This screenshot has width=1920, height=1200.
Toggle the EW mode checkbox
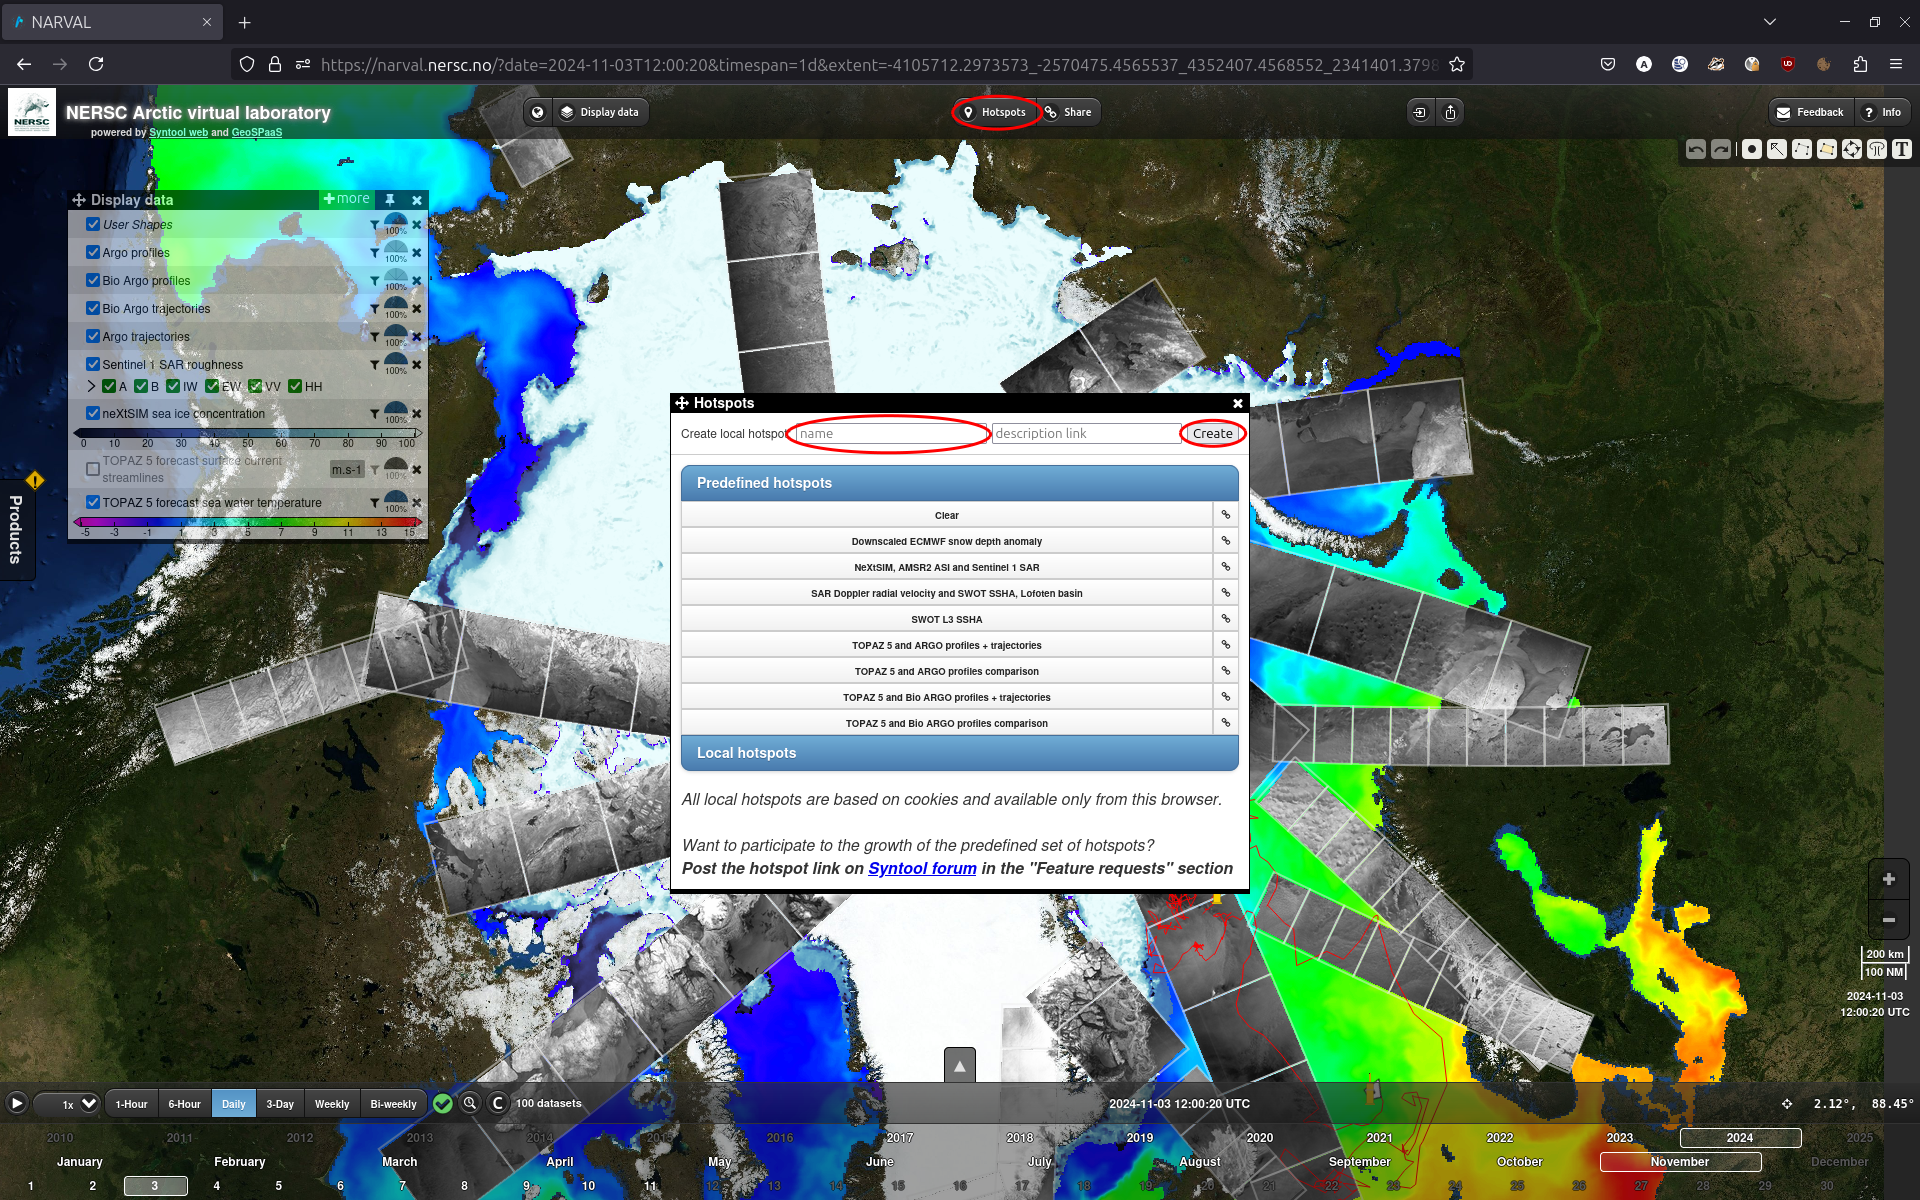(212, 386)
